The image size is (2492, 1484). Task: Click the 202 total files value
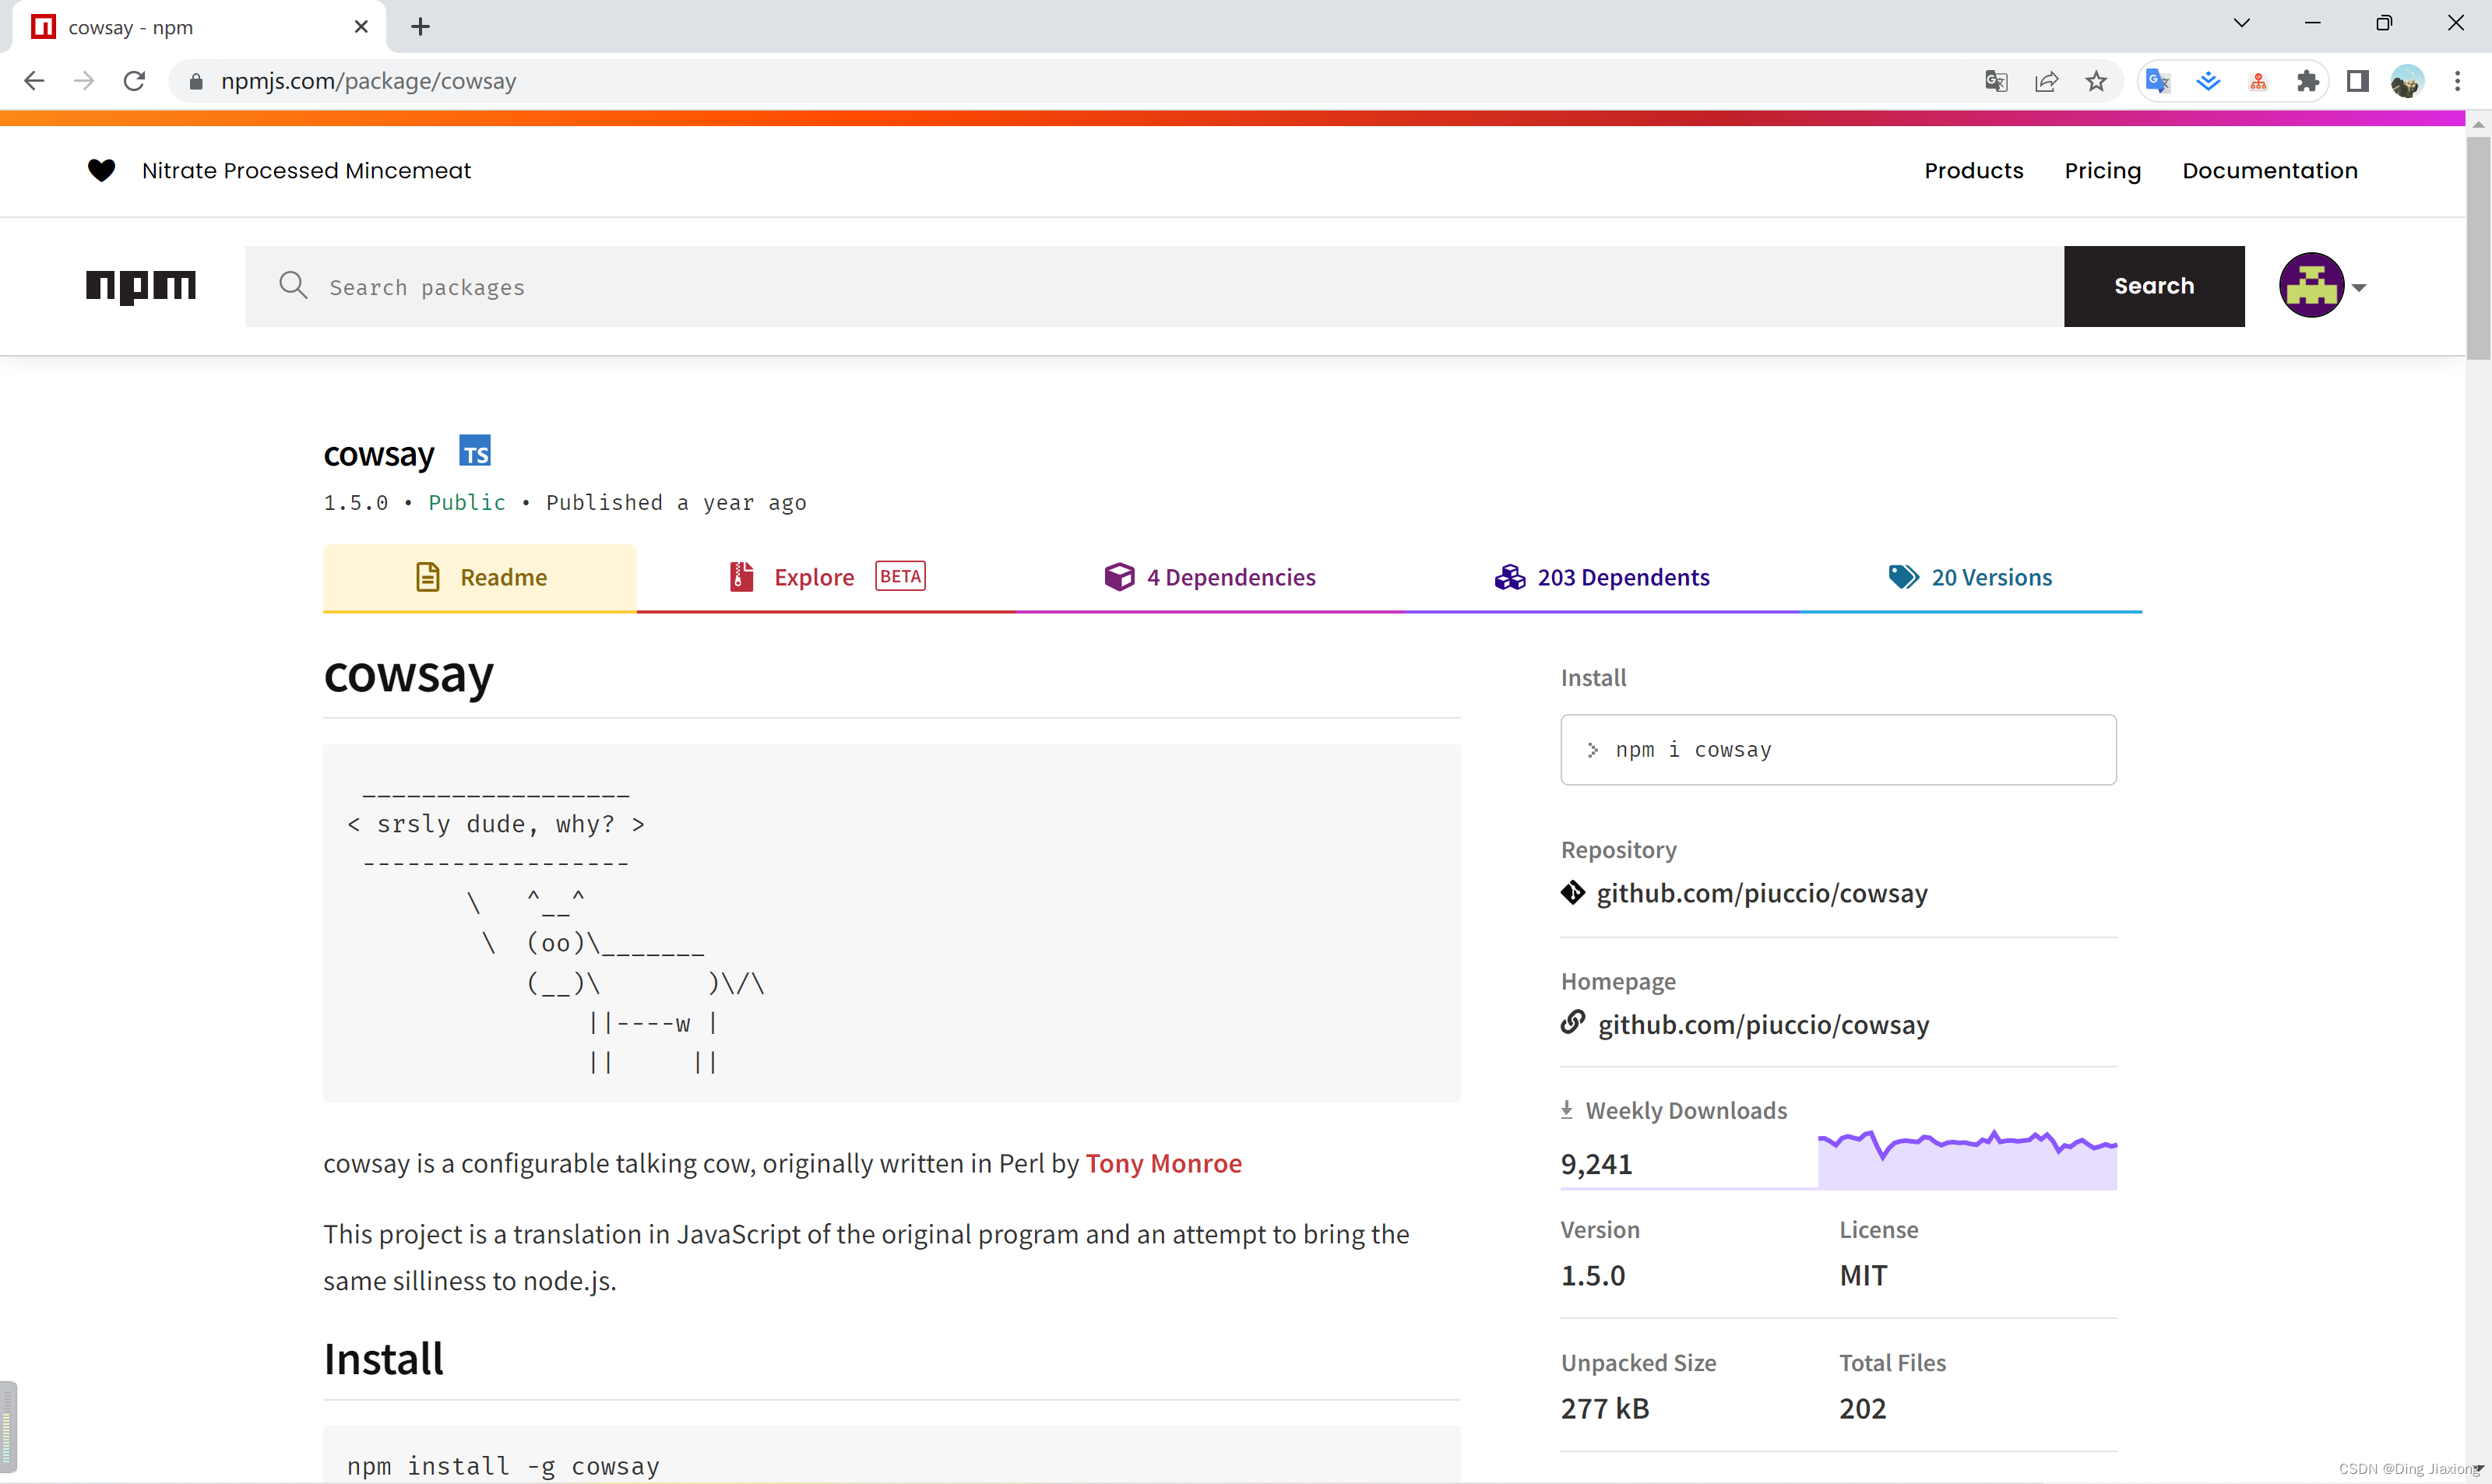(1862, 1408)
